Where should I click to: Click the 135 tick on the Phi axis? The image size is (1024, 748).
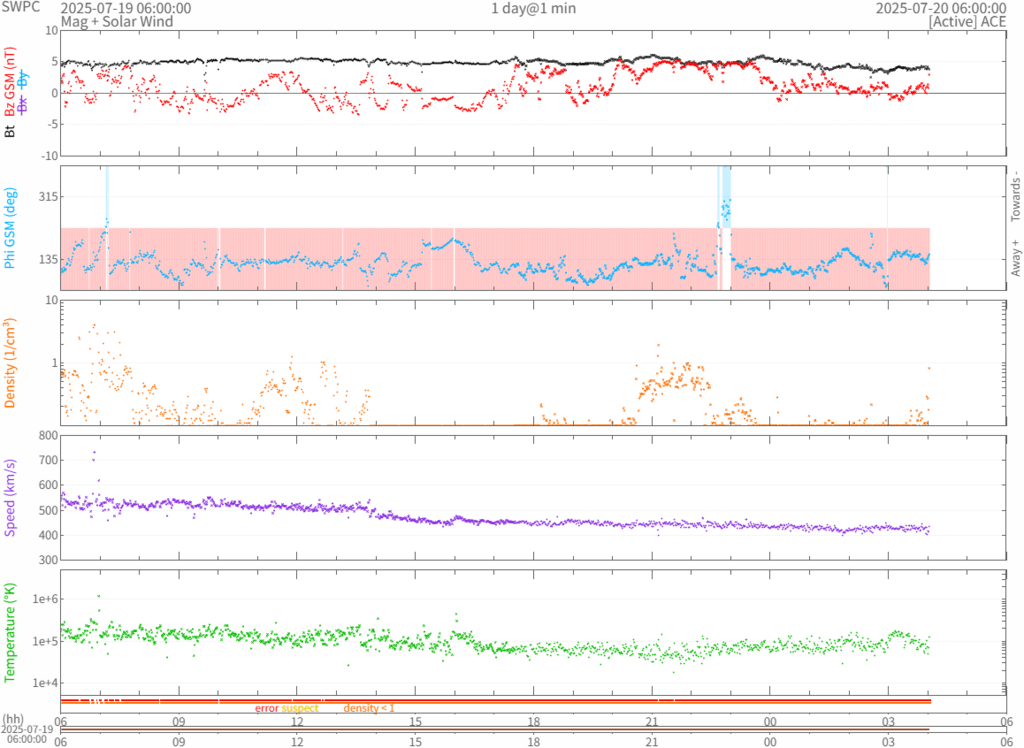[x=46, y=259]
